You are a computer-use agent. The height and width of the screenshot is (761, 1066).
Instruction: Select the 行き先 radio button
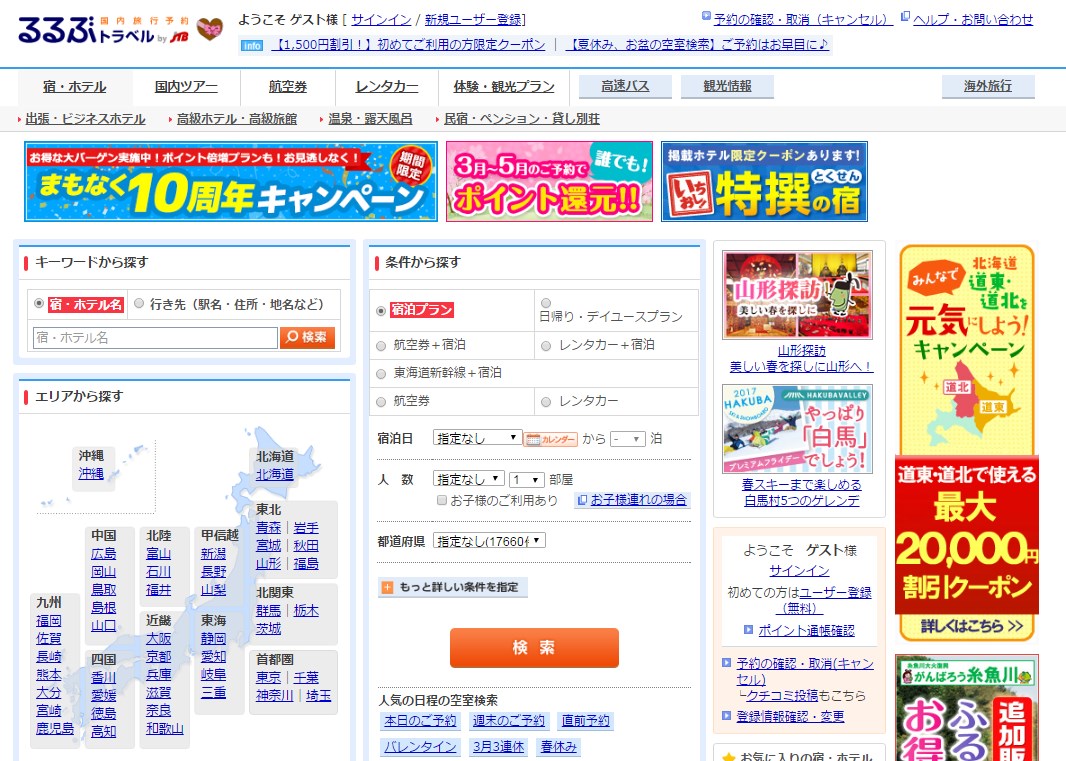click(x=139, y=304)
